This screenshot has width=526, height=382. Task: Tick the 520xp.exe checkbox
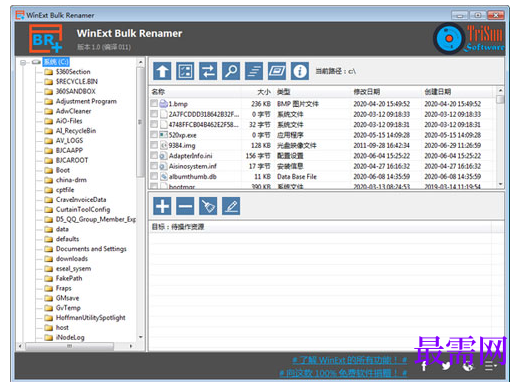(154, 134)
